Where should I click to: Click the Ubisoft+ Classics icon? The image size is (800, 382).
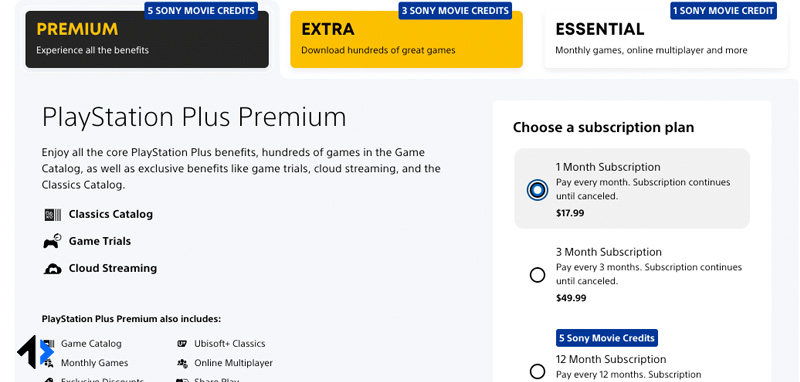coord(182,344)
